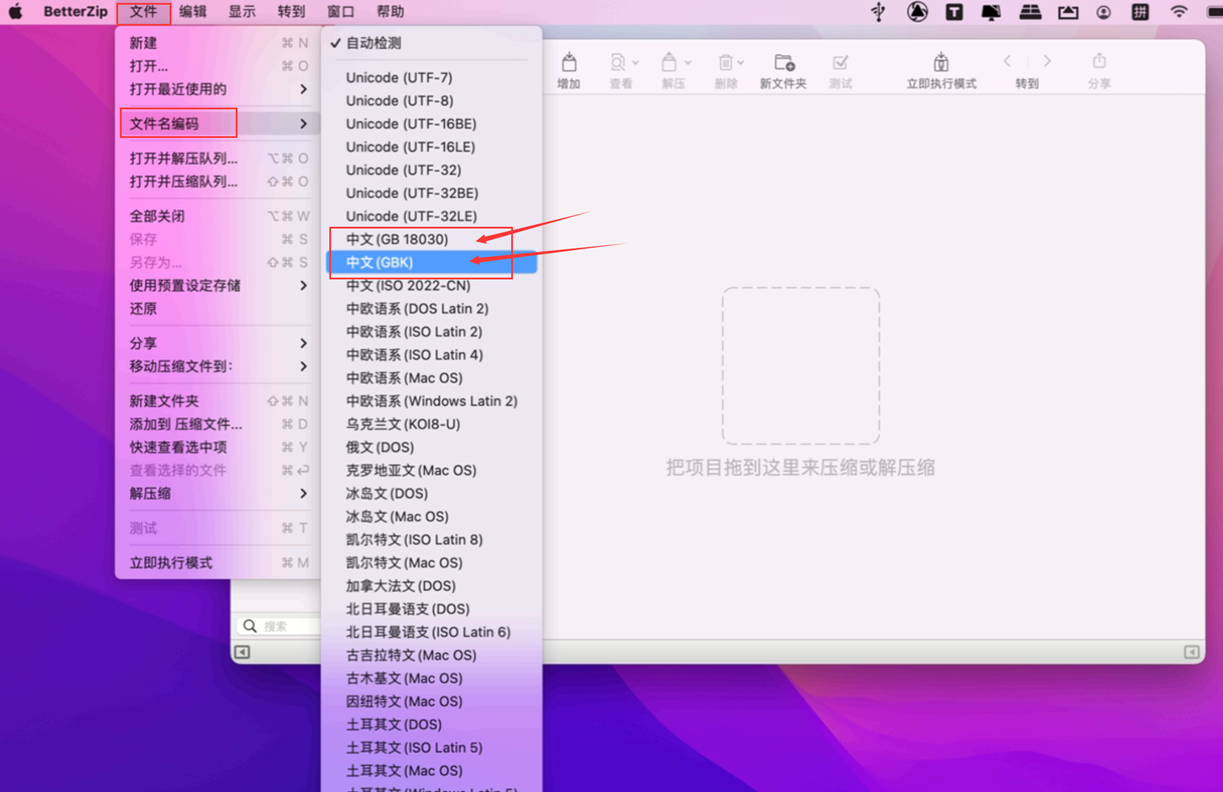This screenshot has width=1223, height=792.
Task: Select 自动检测 at top of encoding list
Action: click(x=372, y=45)
